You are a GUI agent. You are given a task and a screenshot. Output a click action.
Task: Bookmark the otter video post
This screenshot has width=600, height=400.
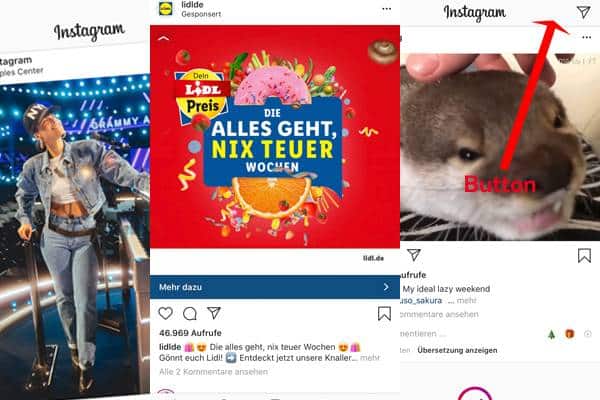click(584, 256)
